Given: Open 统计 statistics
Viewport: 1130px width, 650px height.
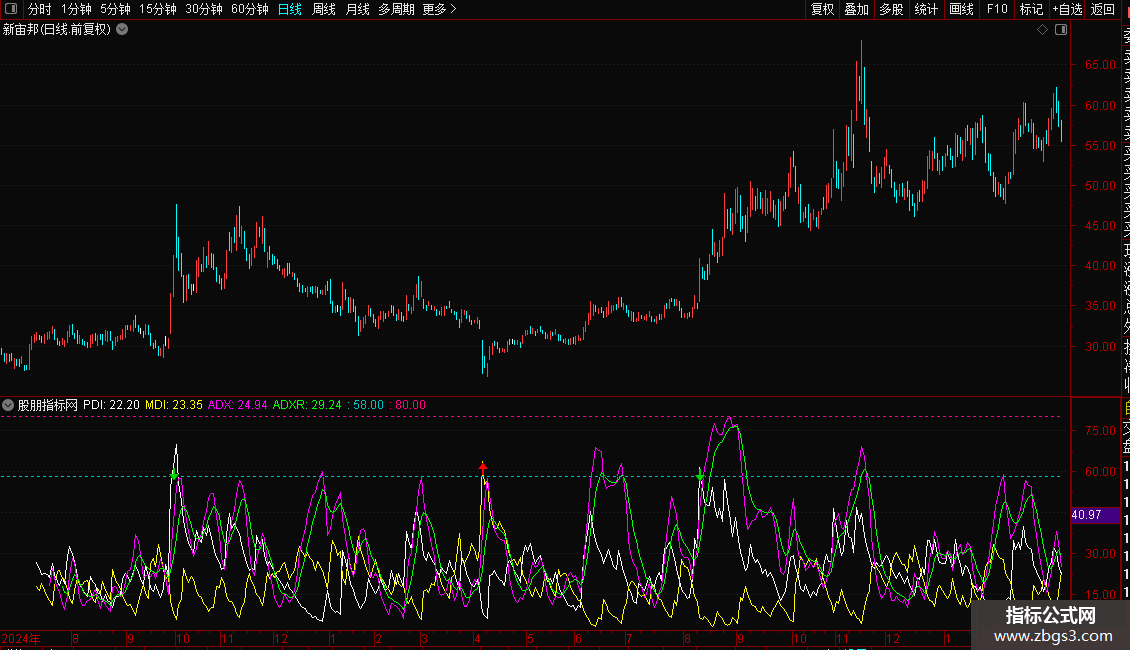Looking at the screenshot, I should click(x=926, y=9).
